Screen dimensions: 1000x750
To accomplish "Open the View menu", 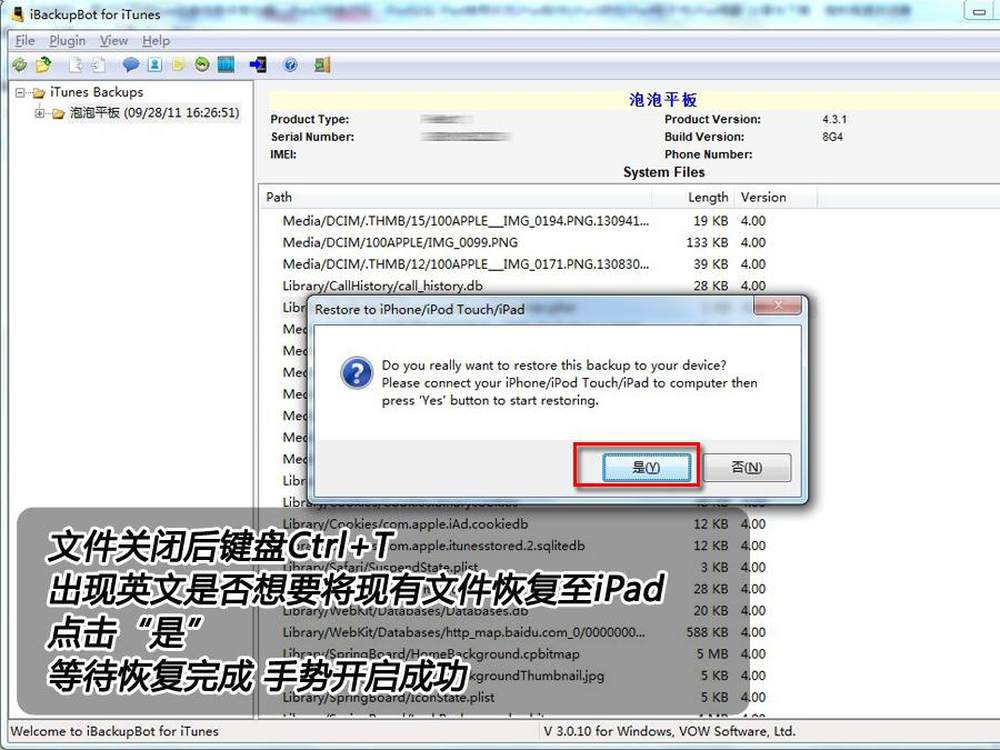I will pyautogui.click(x=113, y=41).
